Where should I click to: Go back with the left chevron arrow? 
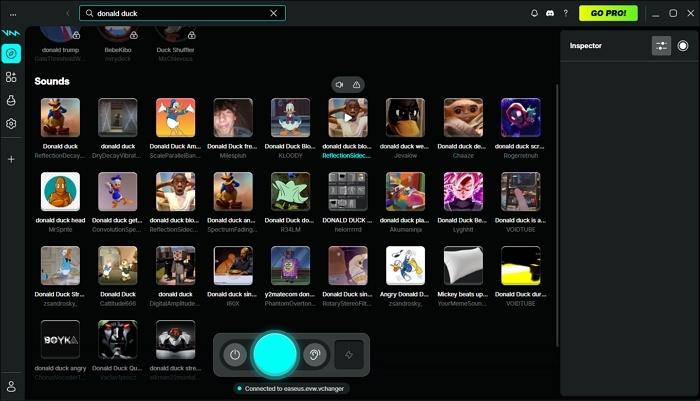(67, 13)
